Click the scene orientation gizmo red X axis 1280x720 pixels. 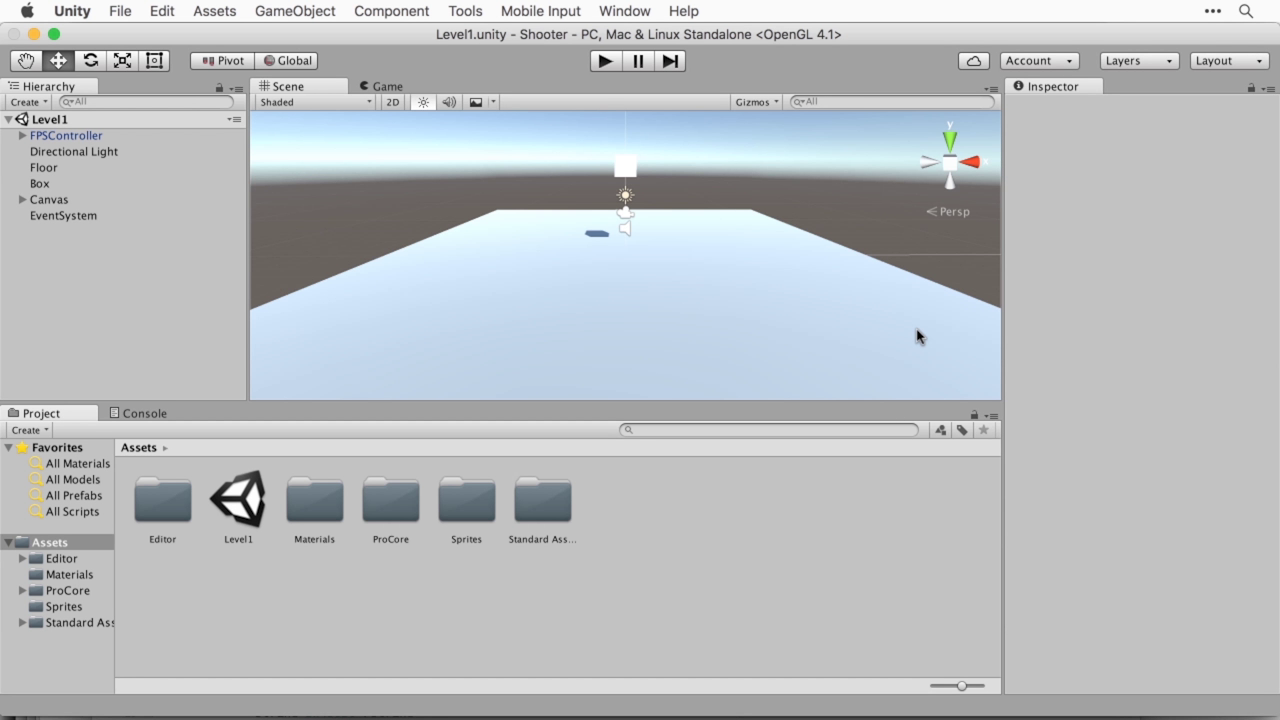(x=970, y=162)
